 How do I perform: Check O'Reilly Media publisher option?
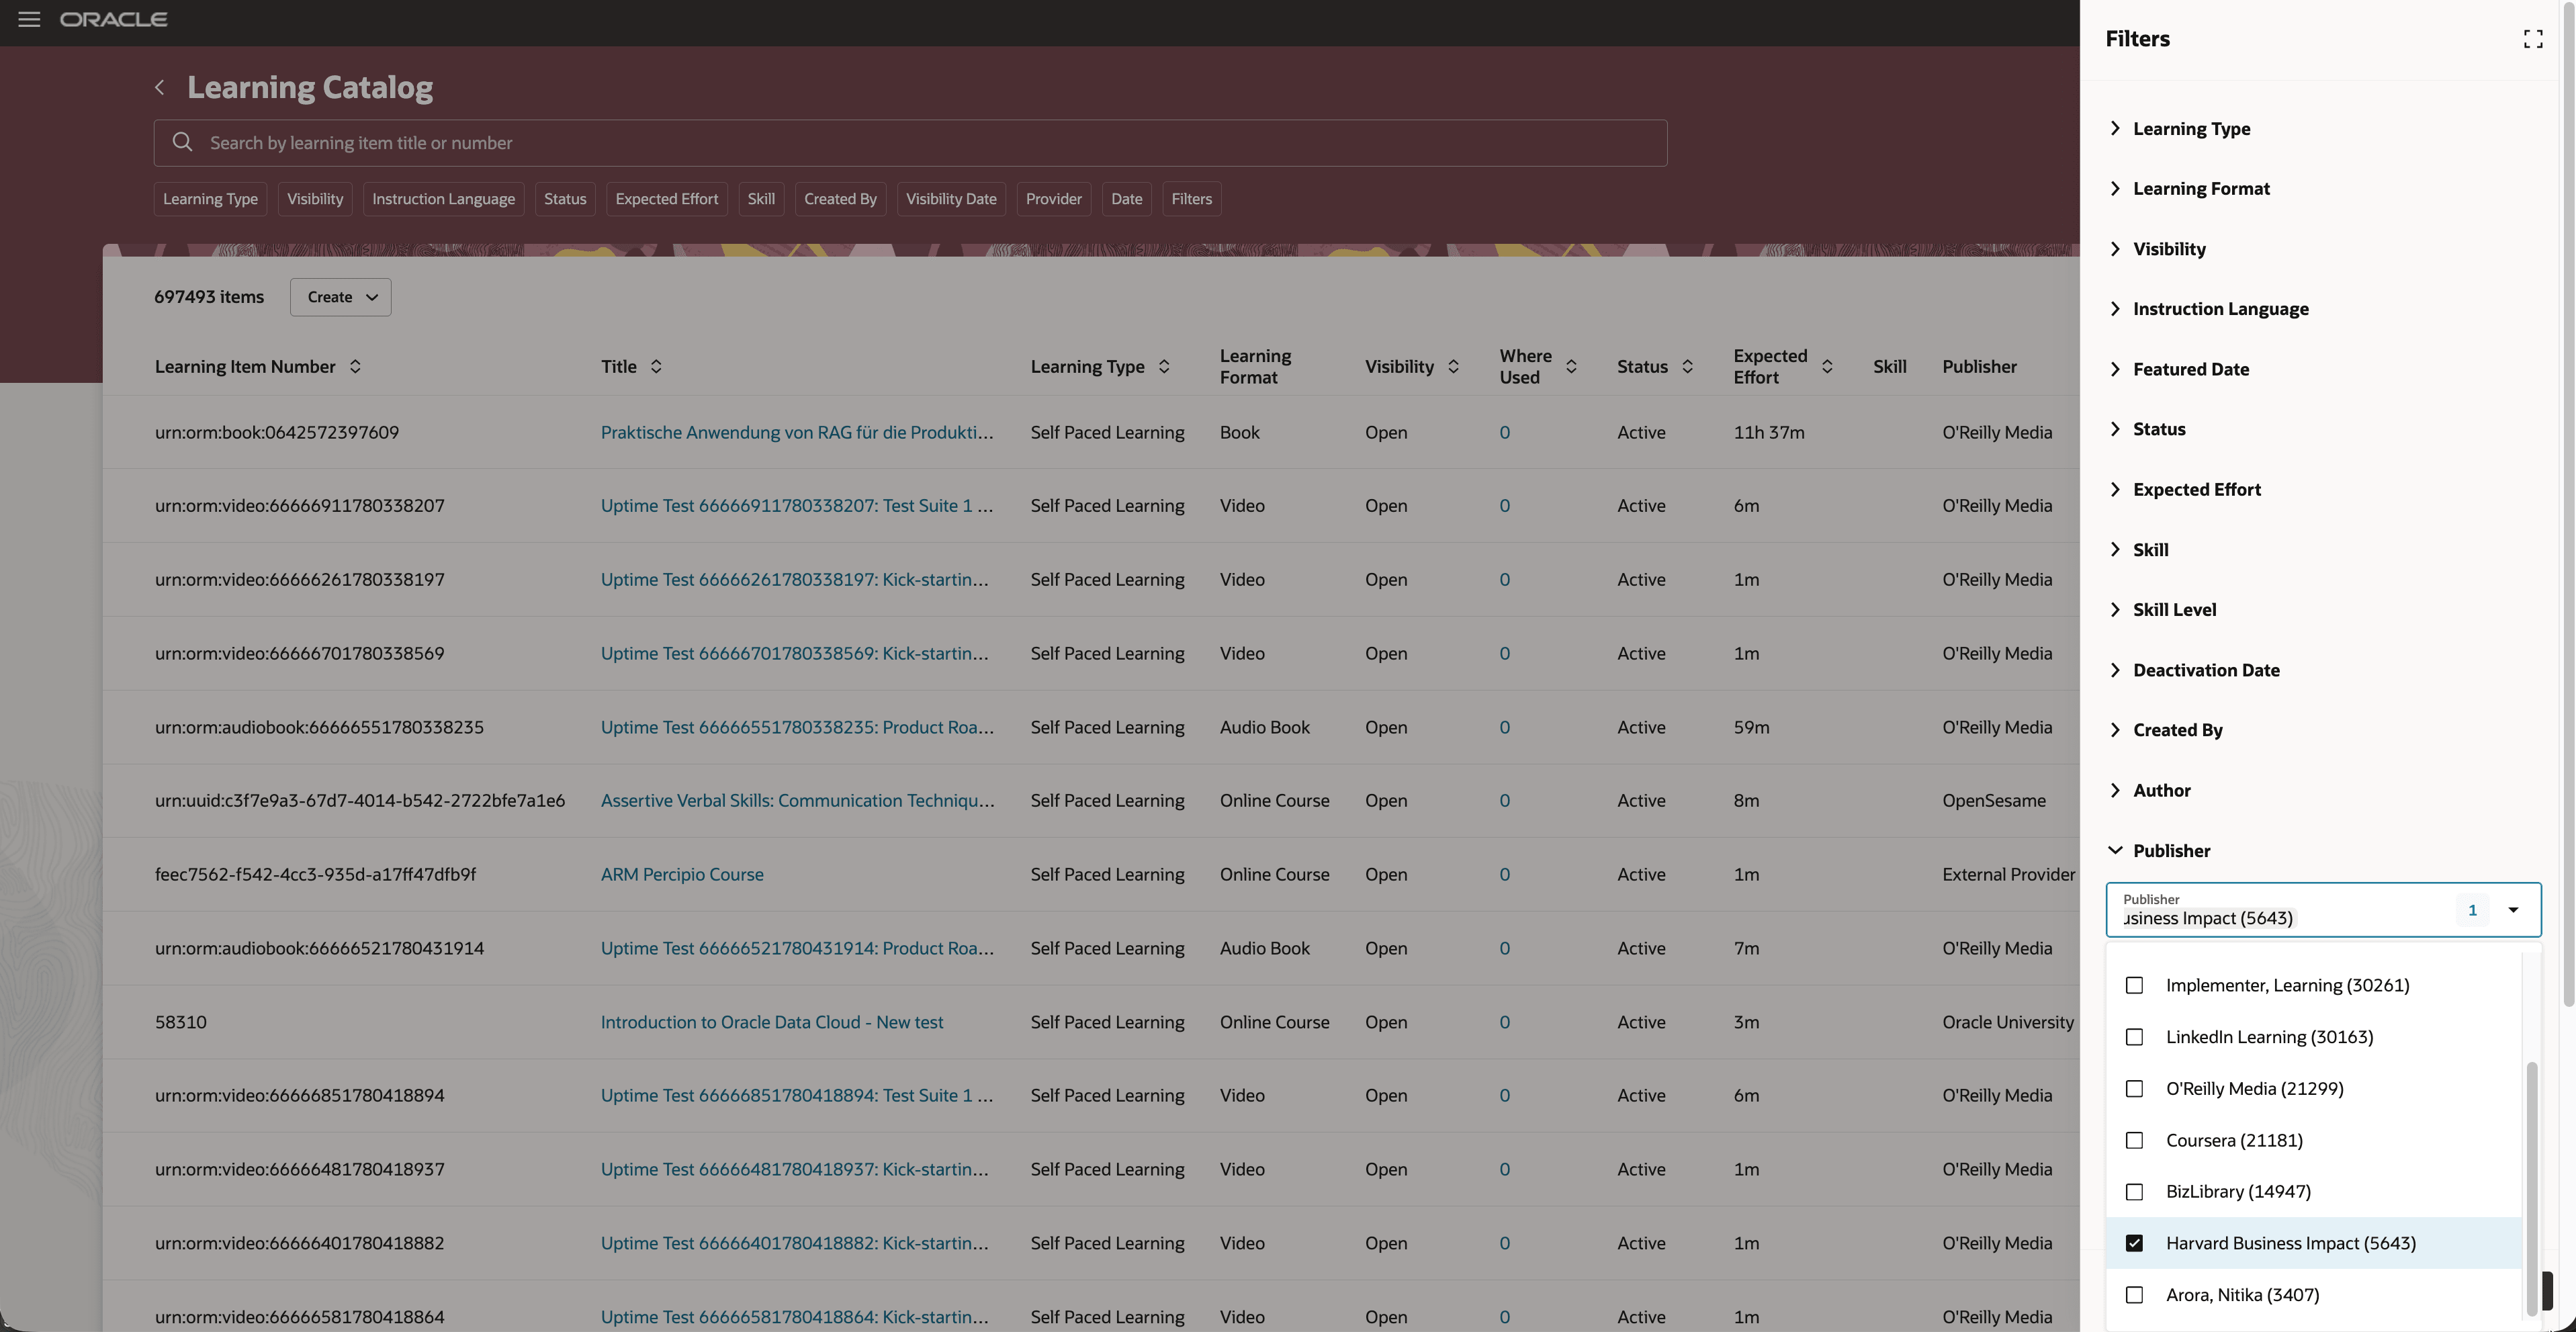coord(2134,1088)
